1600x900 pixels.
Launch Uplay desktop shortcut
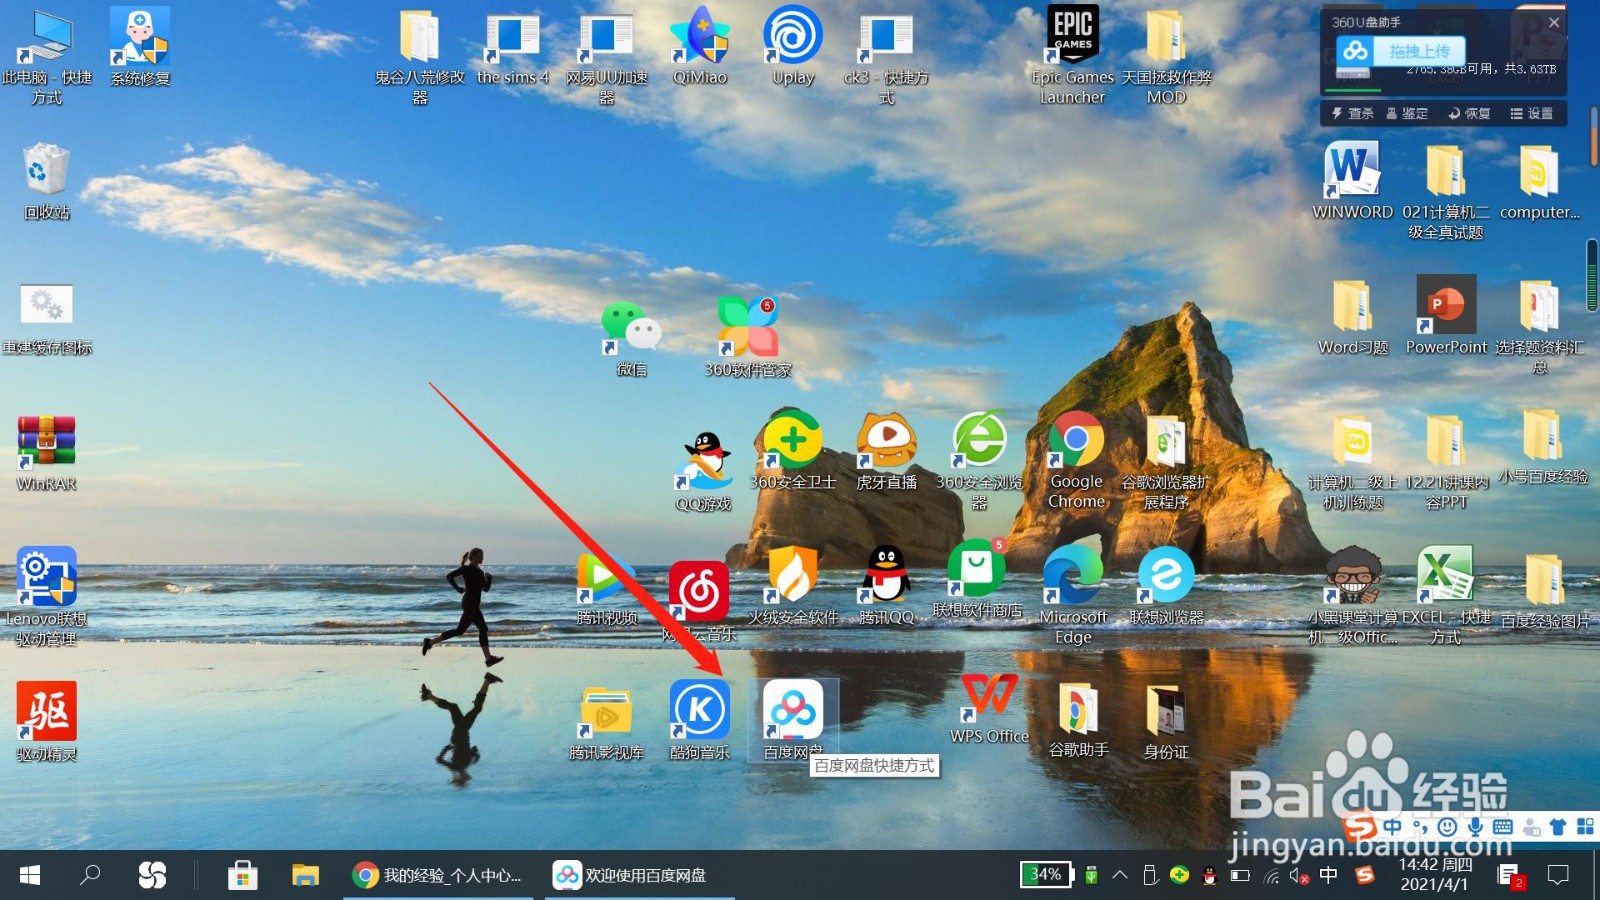click(793, 45)
